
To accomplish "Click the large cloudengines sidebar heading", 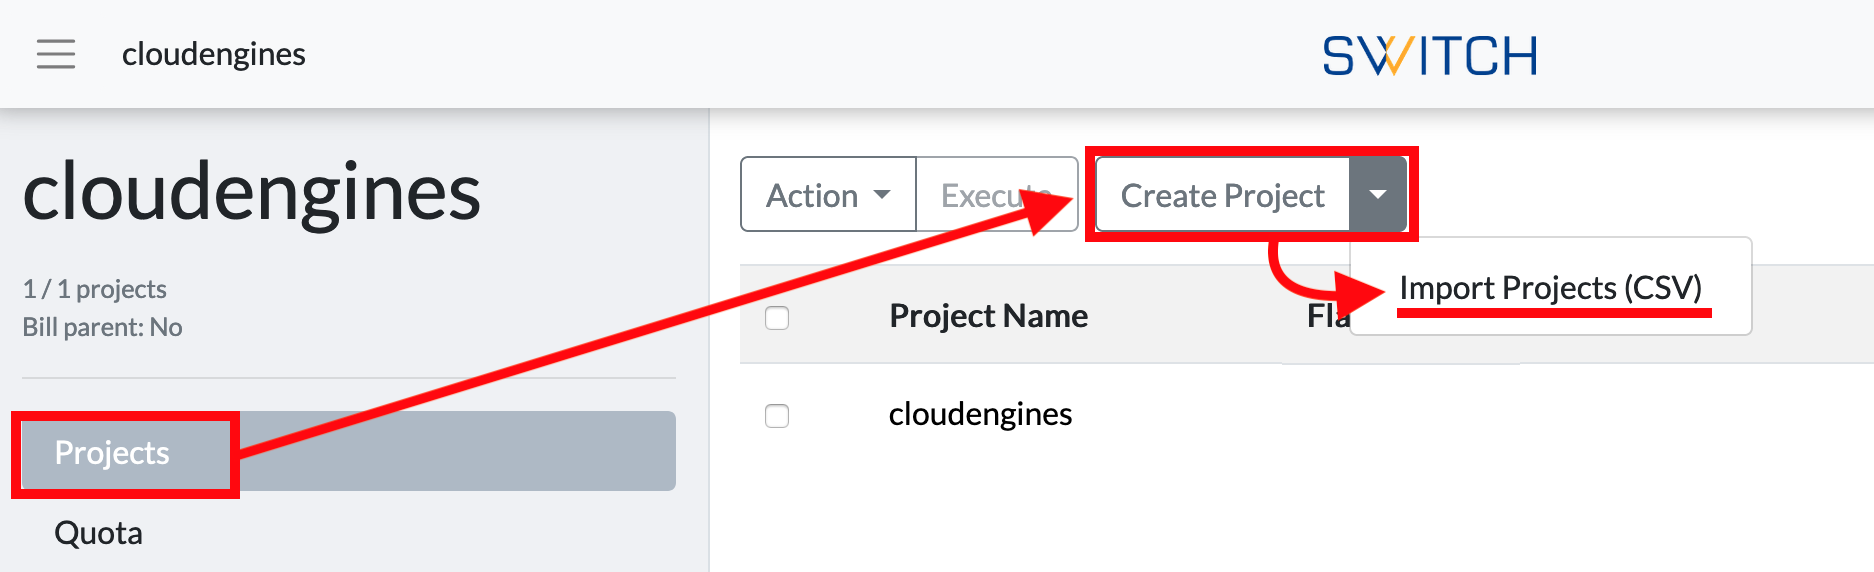I will (252, 192).
